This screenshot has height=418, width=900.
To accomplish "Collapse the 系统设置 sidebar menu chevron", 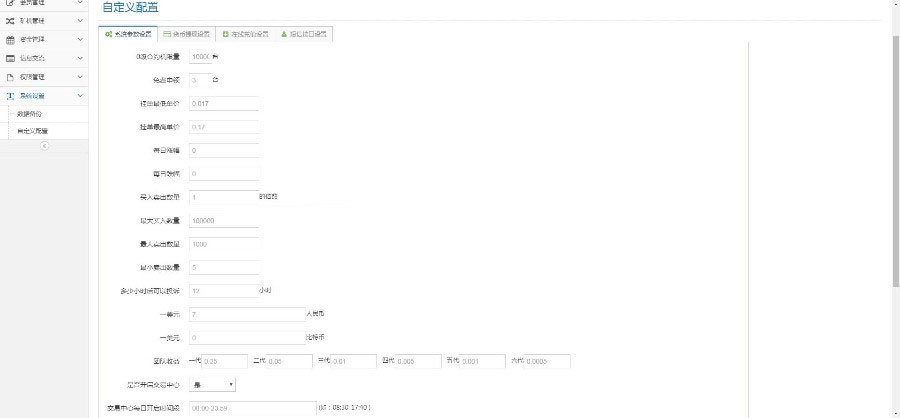I will tap(80, 96).
